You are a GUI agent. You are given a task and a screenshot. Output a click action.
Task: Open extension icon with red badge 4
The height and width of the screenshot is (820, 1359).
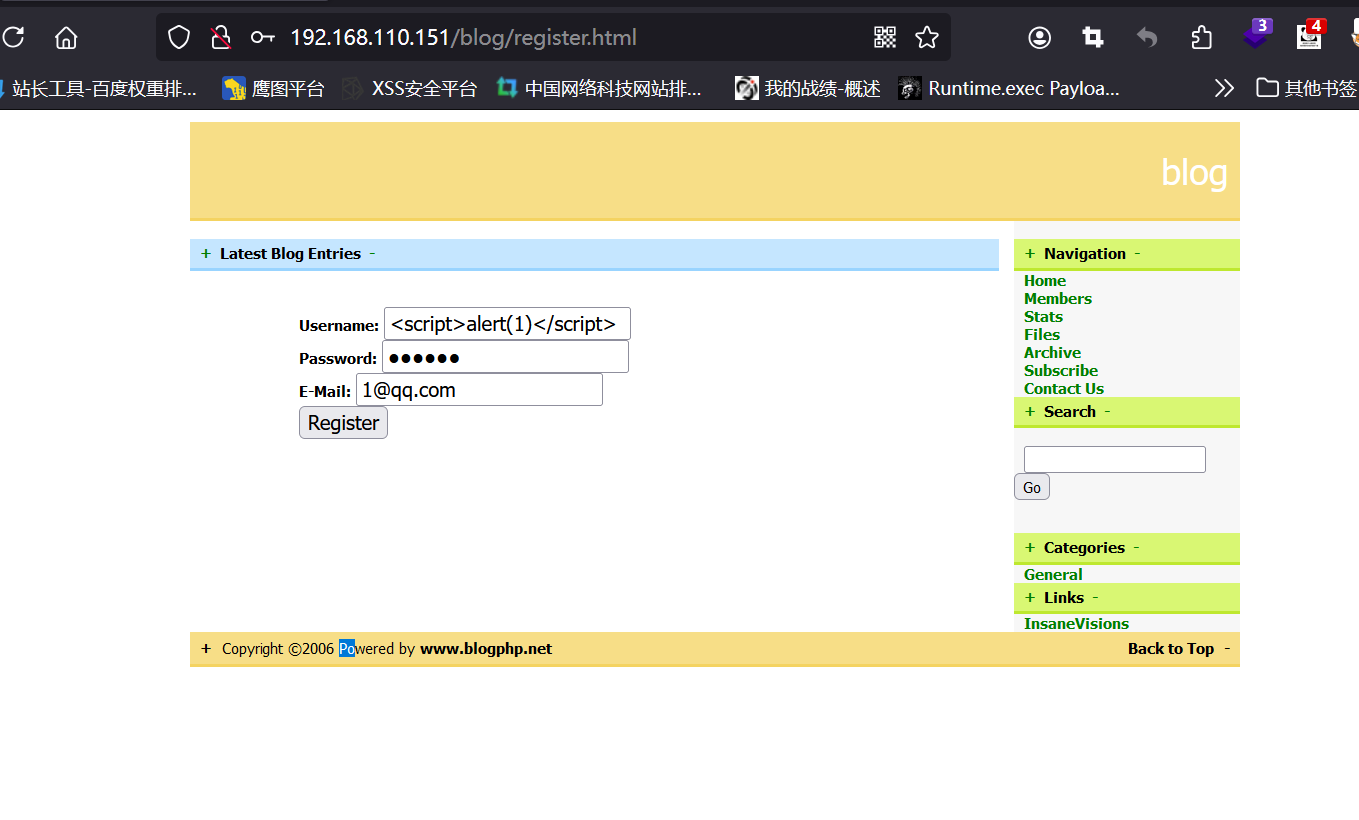(x=1310, y=34)
